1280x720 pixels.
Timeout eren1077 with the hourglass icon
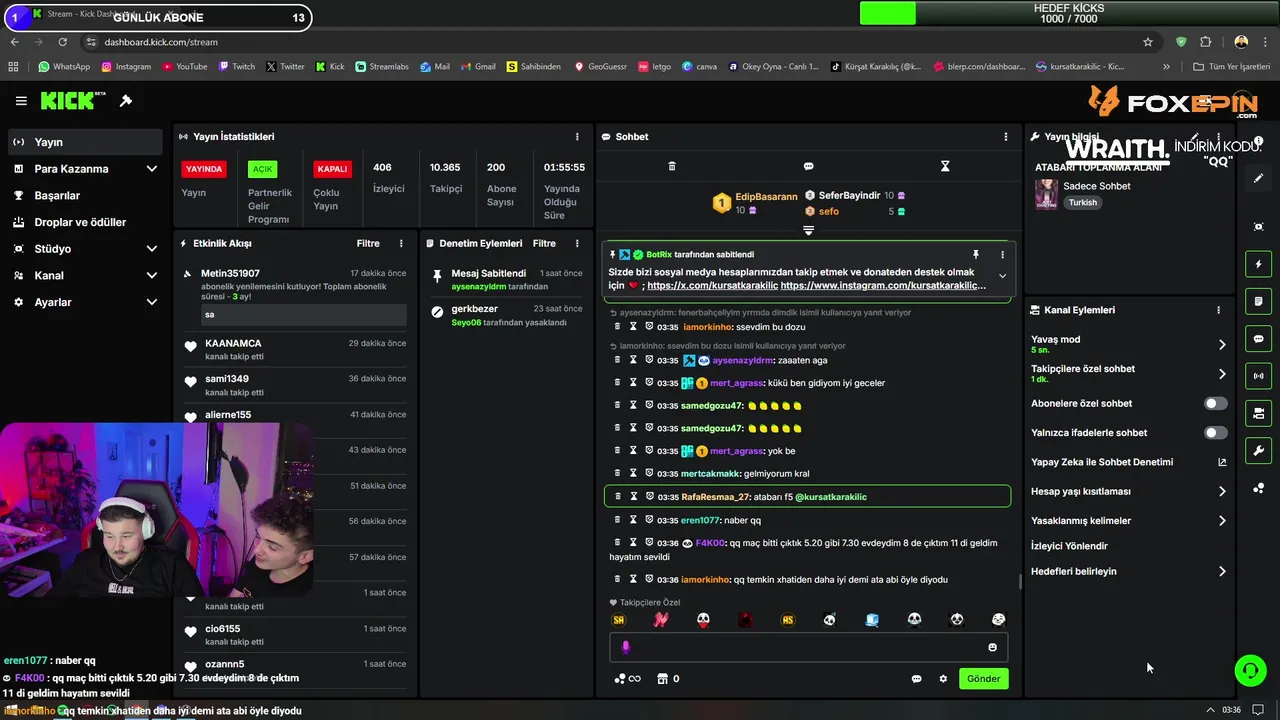coord(633,520)
